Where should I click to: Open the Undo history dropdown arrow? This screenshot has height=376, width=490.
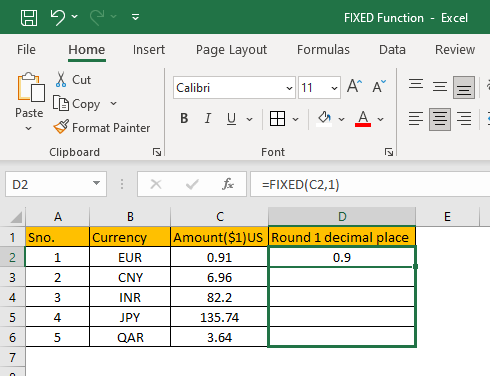[x=75, y=16]
